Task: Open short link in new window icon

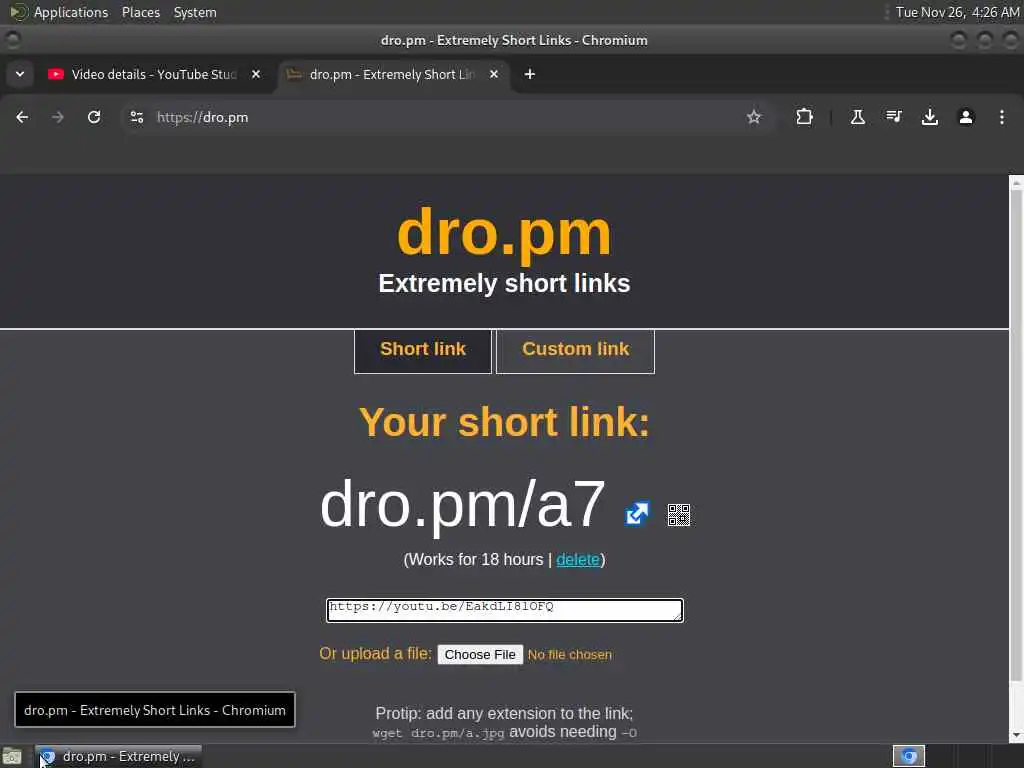Action: pos(637,513)
